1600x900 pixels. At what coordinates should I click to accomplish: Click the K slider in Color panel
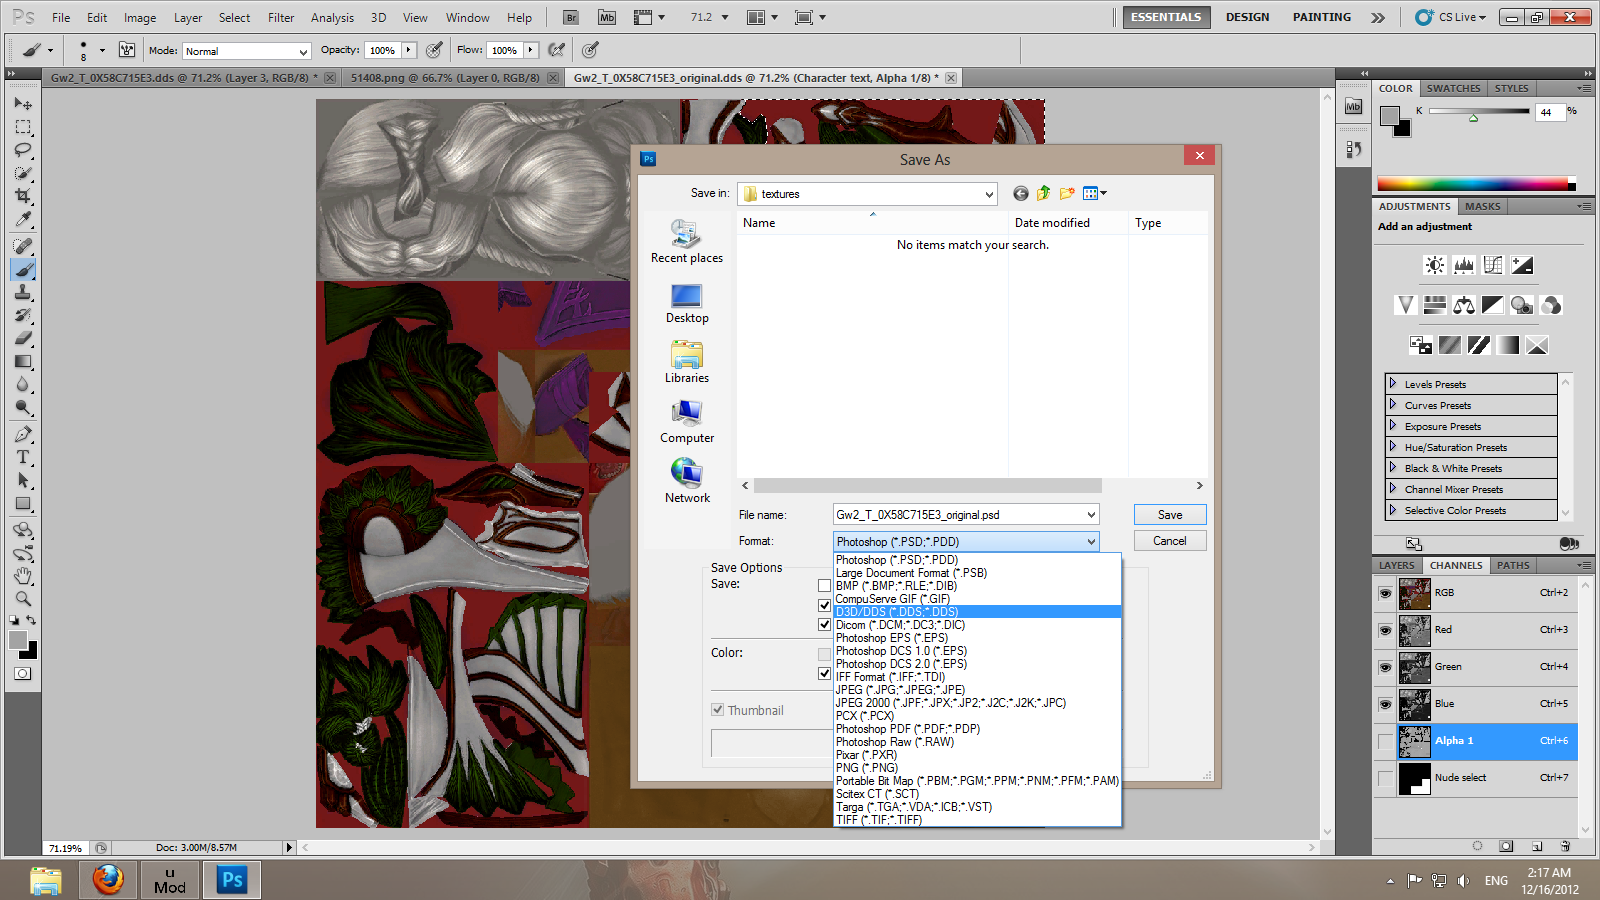pyautogui.click(x=1478, y=112)
